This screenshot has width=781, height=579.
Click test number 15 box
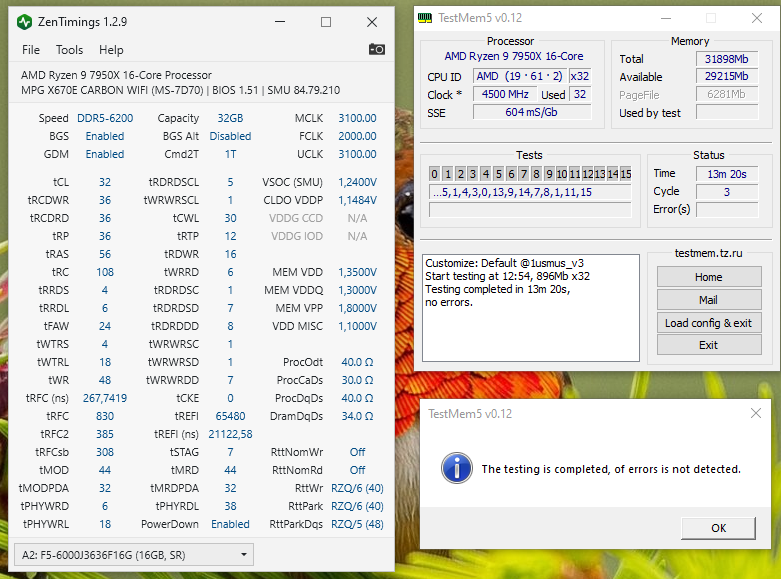[x=626, y=173]
